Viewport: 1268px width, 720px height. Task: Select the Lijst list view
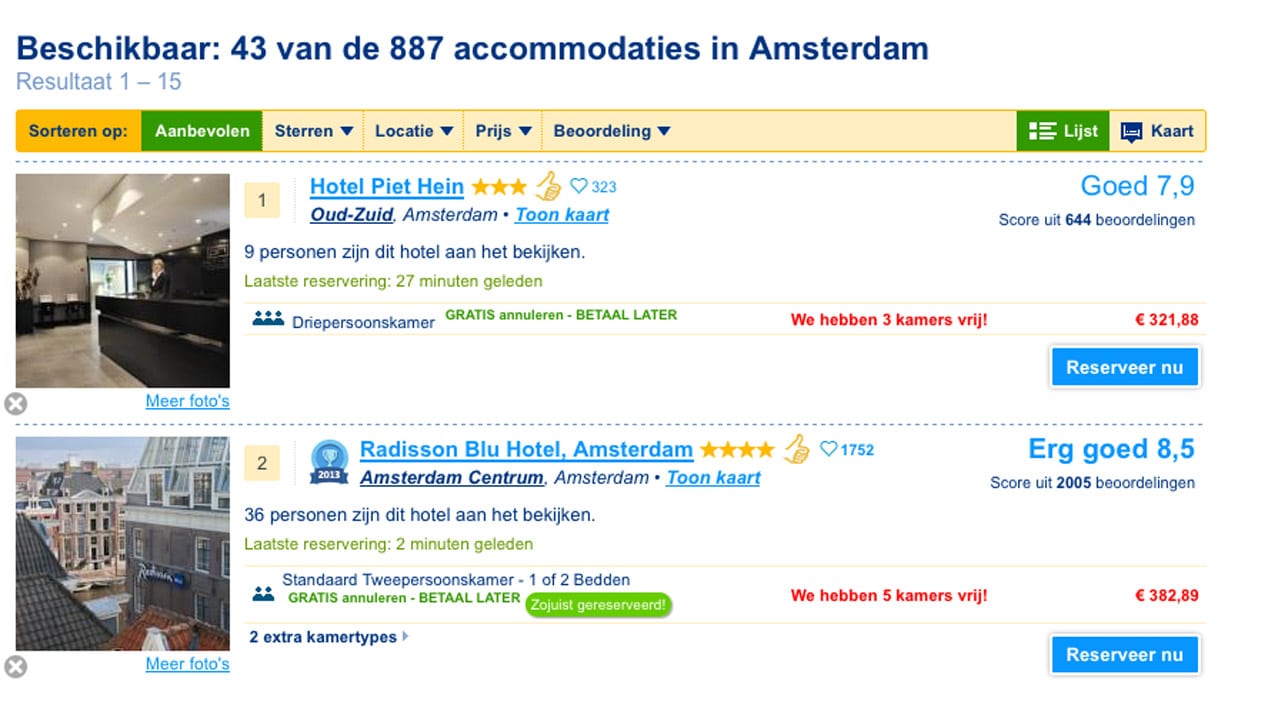point(1063,131)
